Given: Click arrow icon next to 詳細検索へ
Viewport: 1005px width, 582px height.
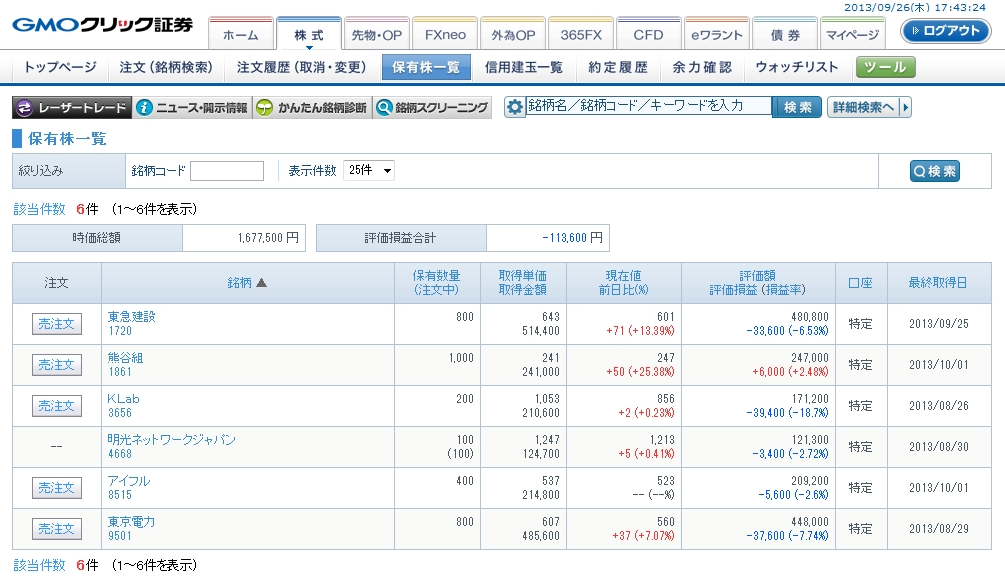Looking at the screenshot, I should [905, 107].
